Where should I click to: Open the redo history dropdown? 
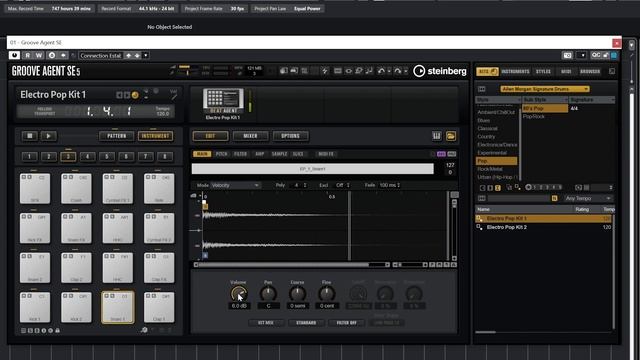(x=406, y=71)
